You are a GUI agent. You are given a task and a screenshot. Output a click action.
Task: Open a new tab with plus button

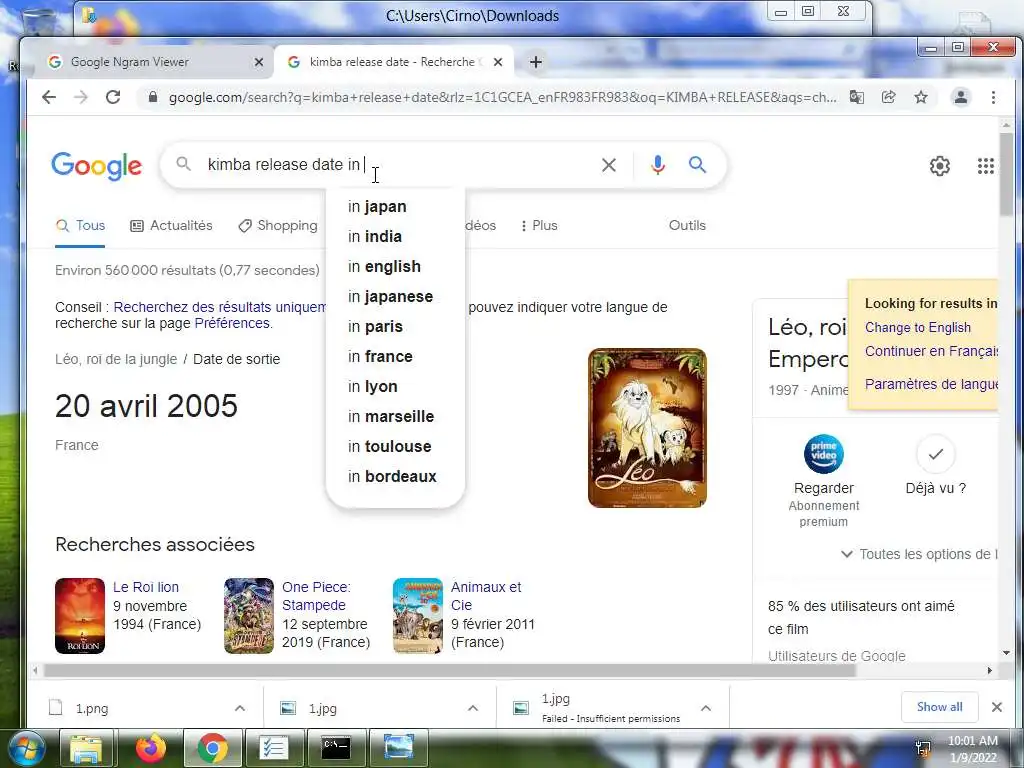tap(536, 62)
